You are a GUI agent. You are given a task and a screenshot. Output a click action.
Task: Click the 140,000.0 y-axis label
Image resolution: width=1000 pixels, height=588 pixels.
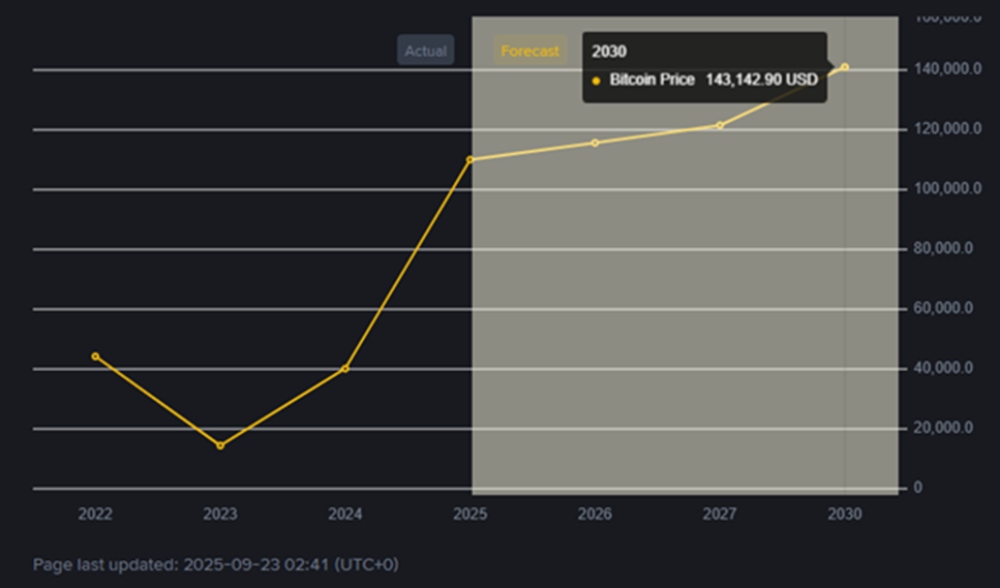coord(943,68)
